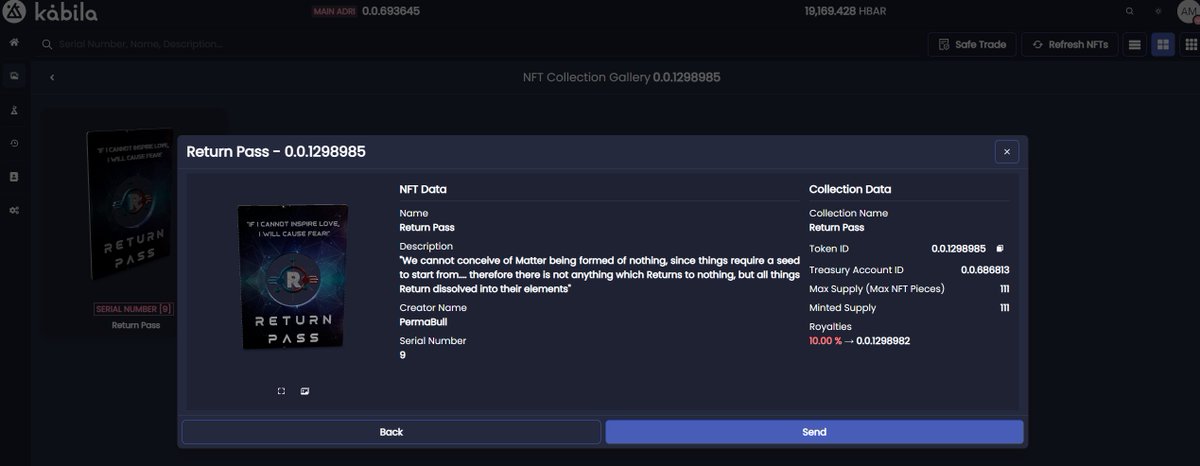This screenshot has width=1200, height=466.
Task: Go back using the gallery arrow chevron
Action: pos(52,77)
